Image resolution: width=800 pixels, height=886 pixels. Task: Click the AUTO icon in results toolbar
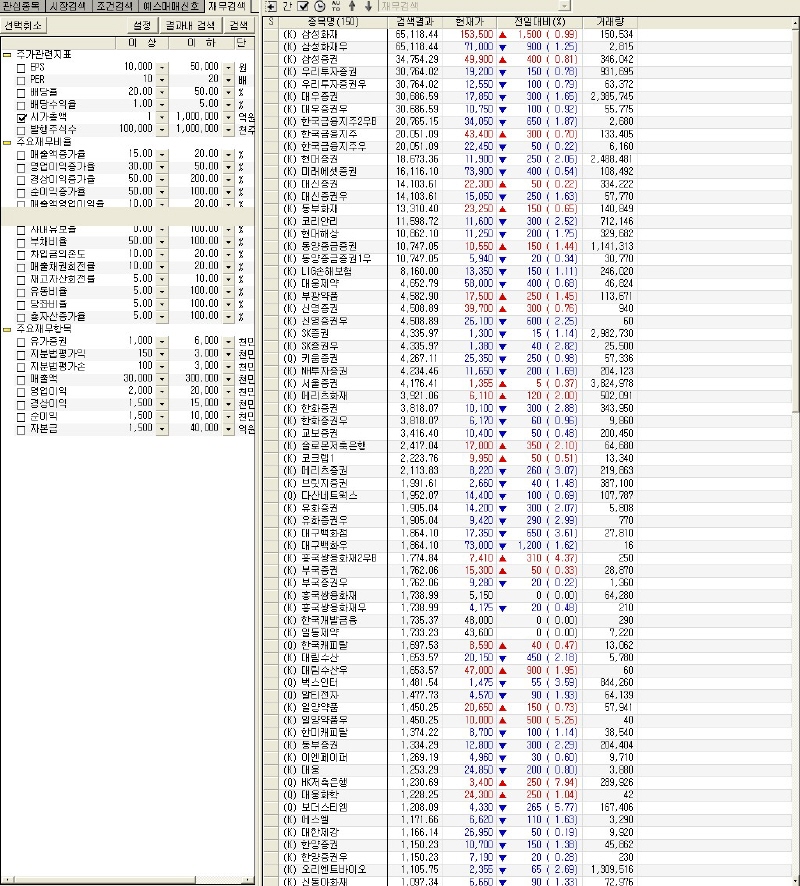point(337,6)
